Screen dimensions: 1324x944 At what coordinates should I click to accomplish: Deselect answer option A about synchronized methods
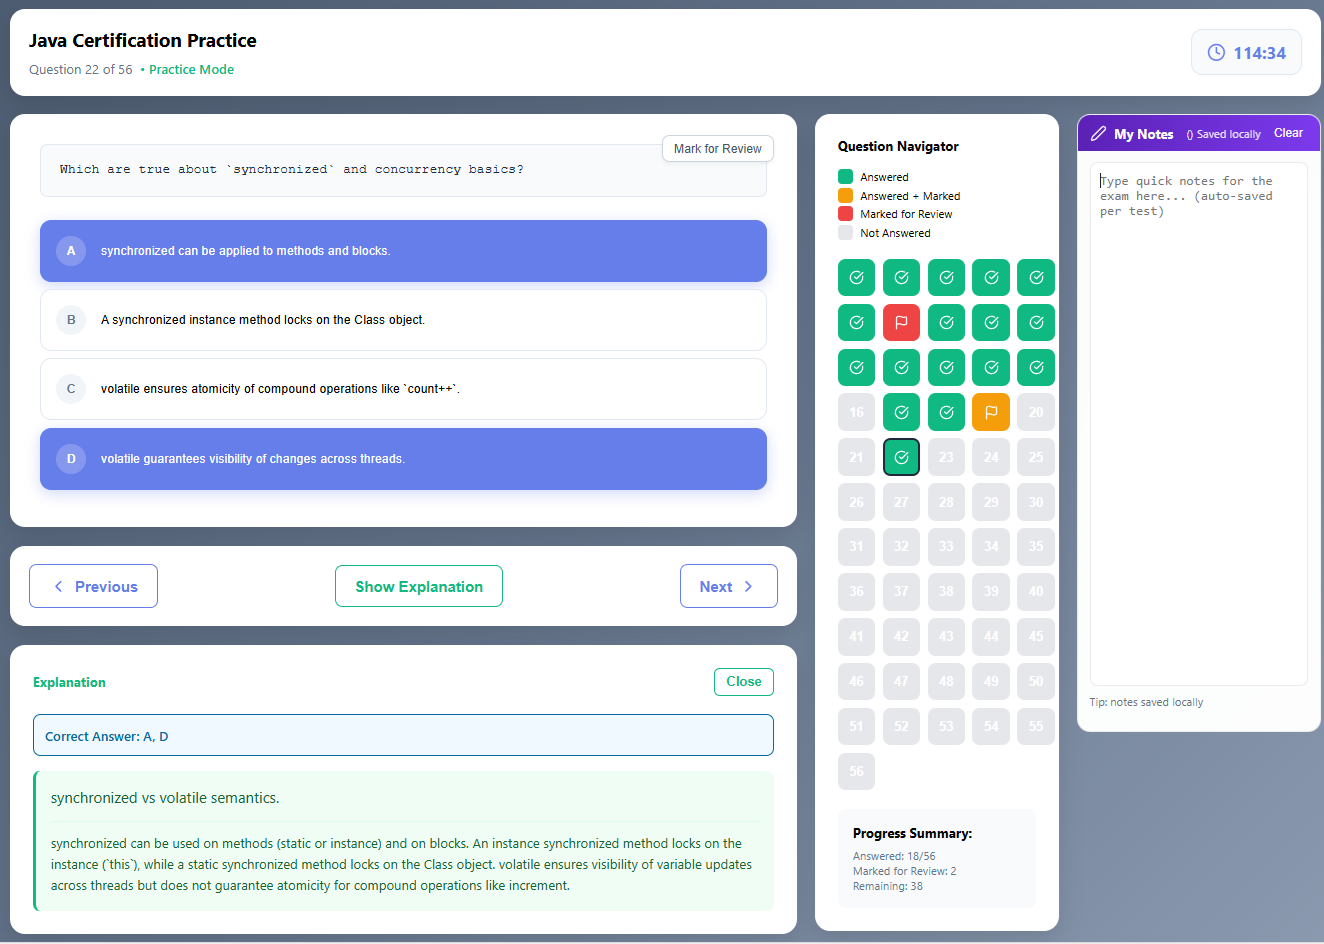[403, 251]
